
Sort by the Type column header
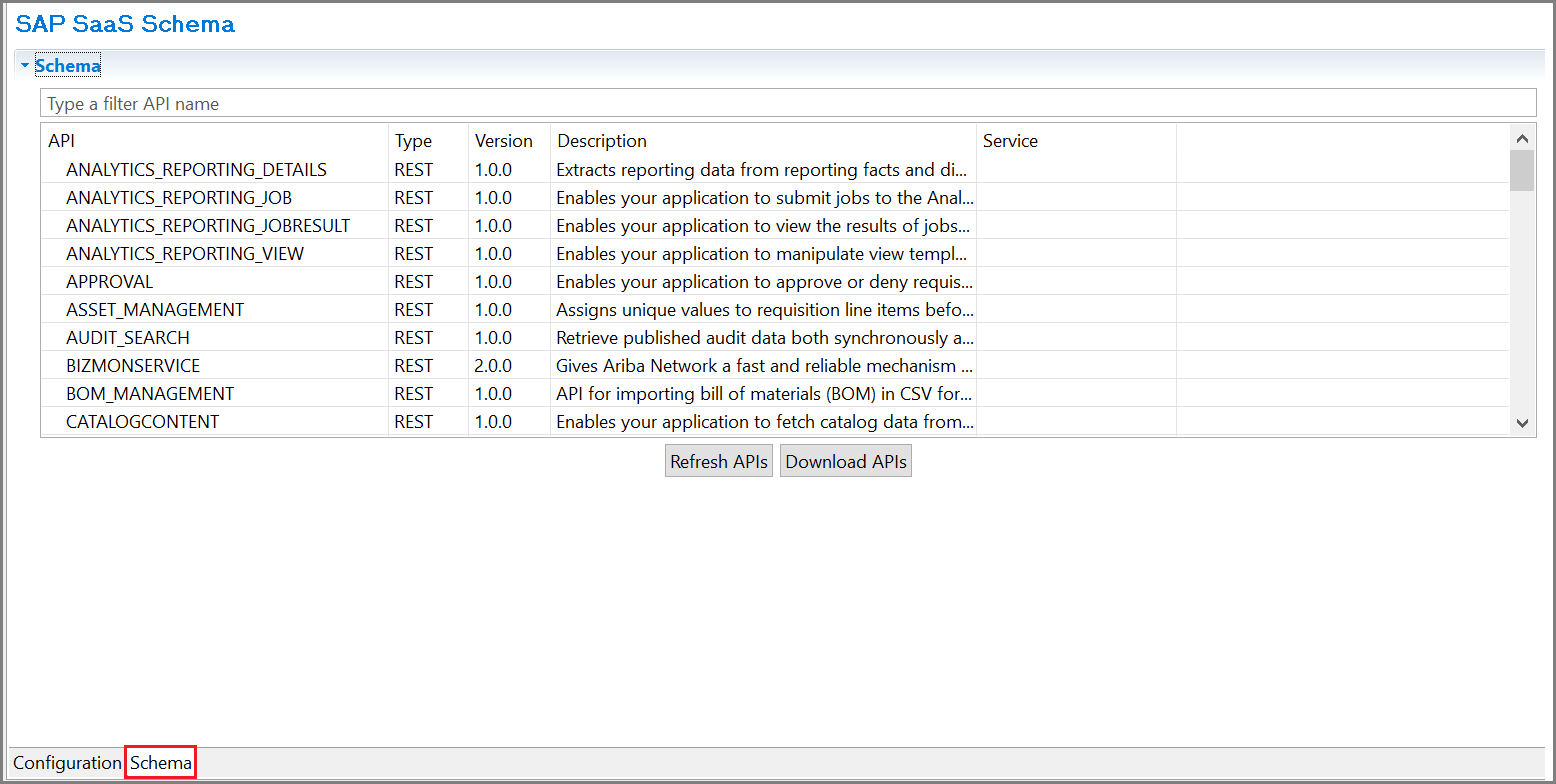413,141
